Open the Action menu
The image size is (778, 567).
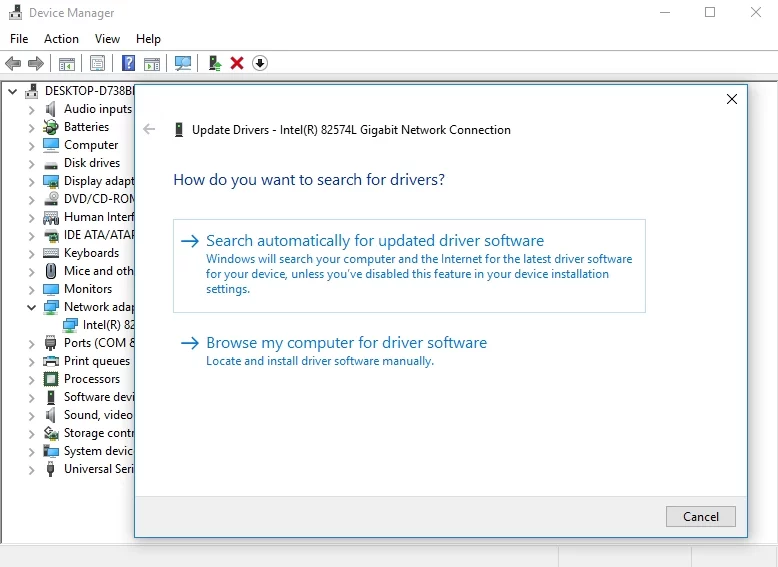point(61,39)
